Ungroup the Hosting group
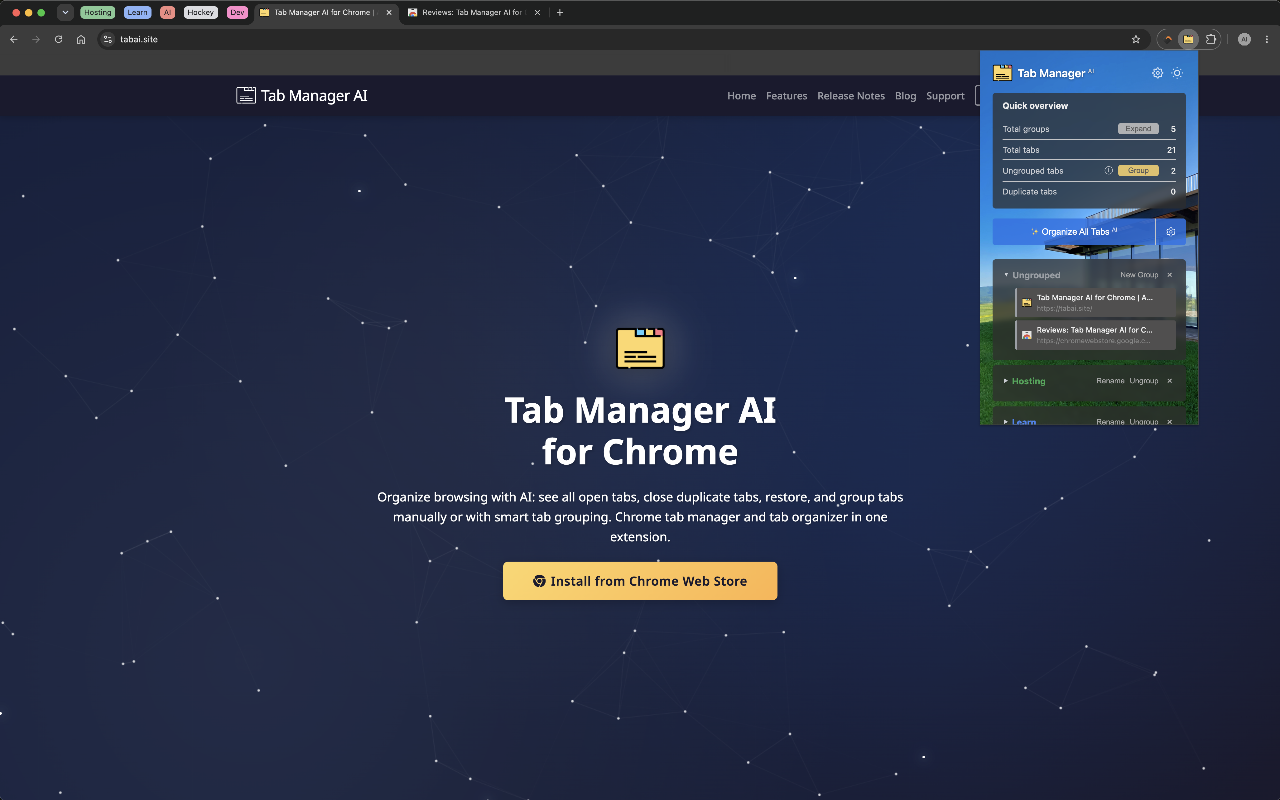Image resolution: width=1280 pixels, height=800 pixels. (1144, 381)
